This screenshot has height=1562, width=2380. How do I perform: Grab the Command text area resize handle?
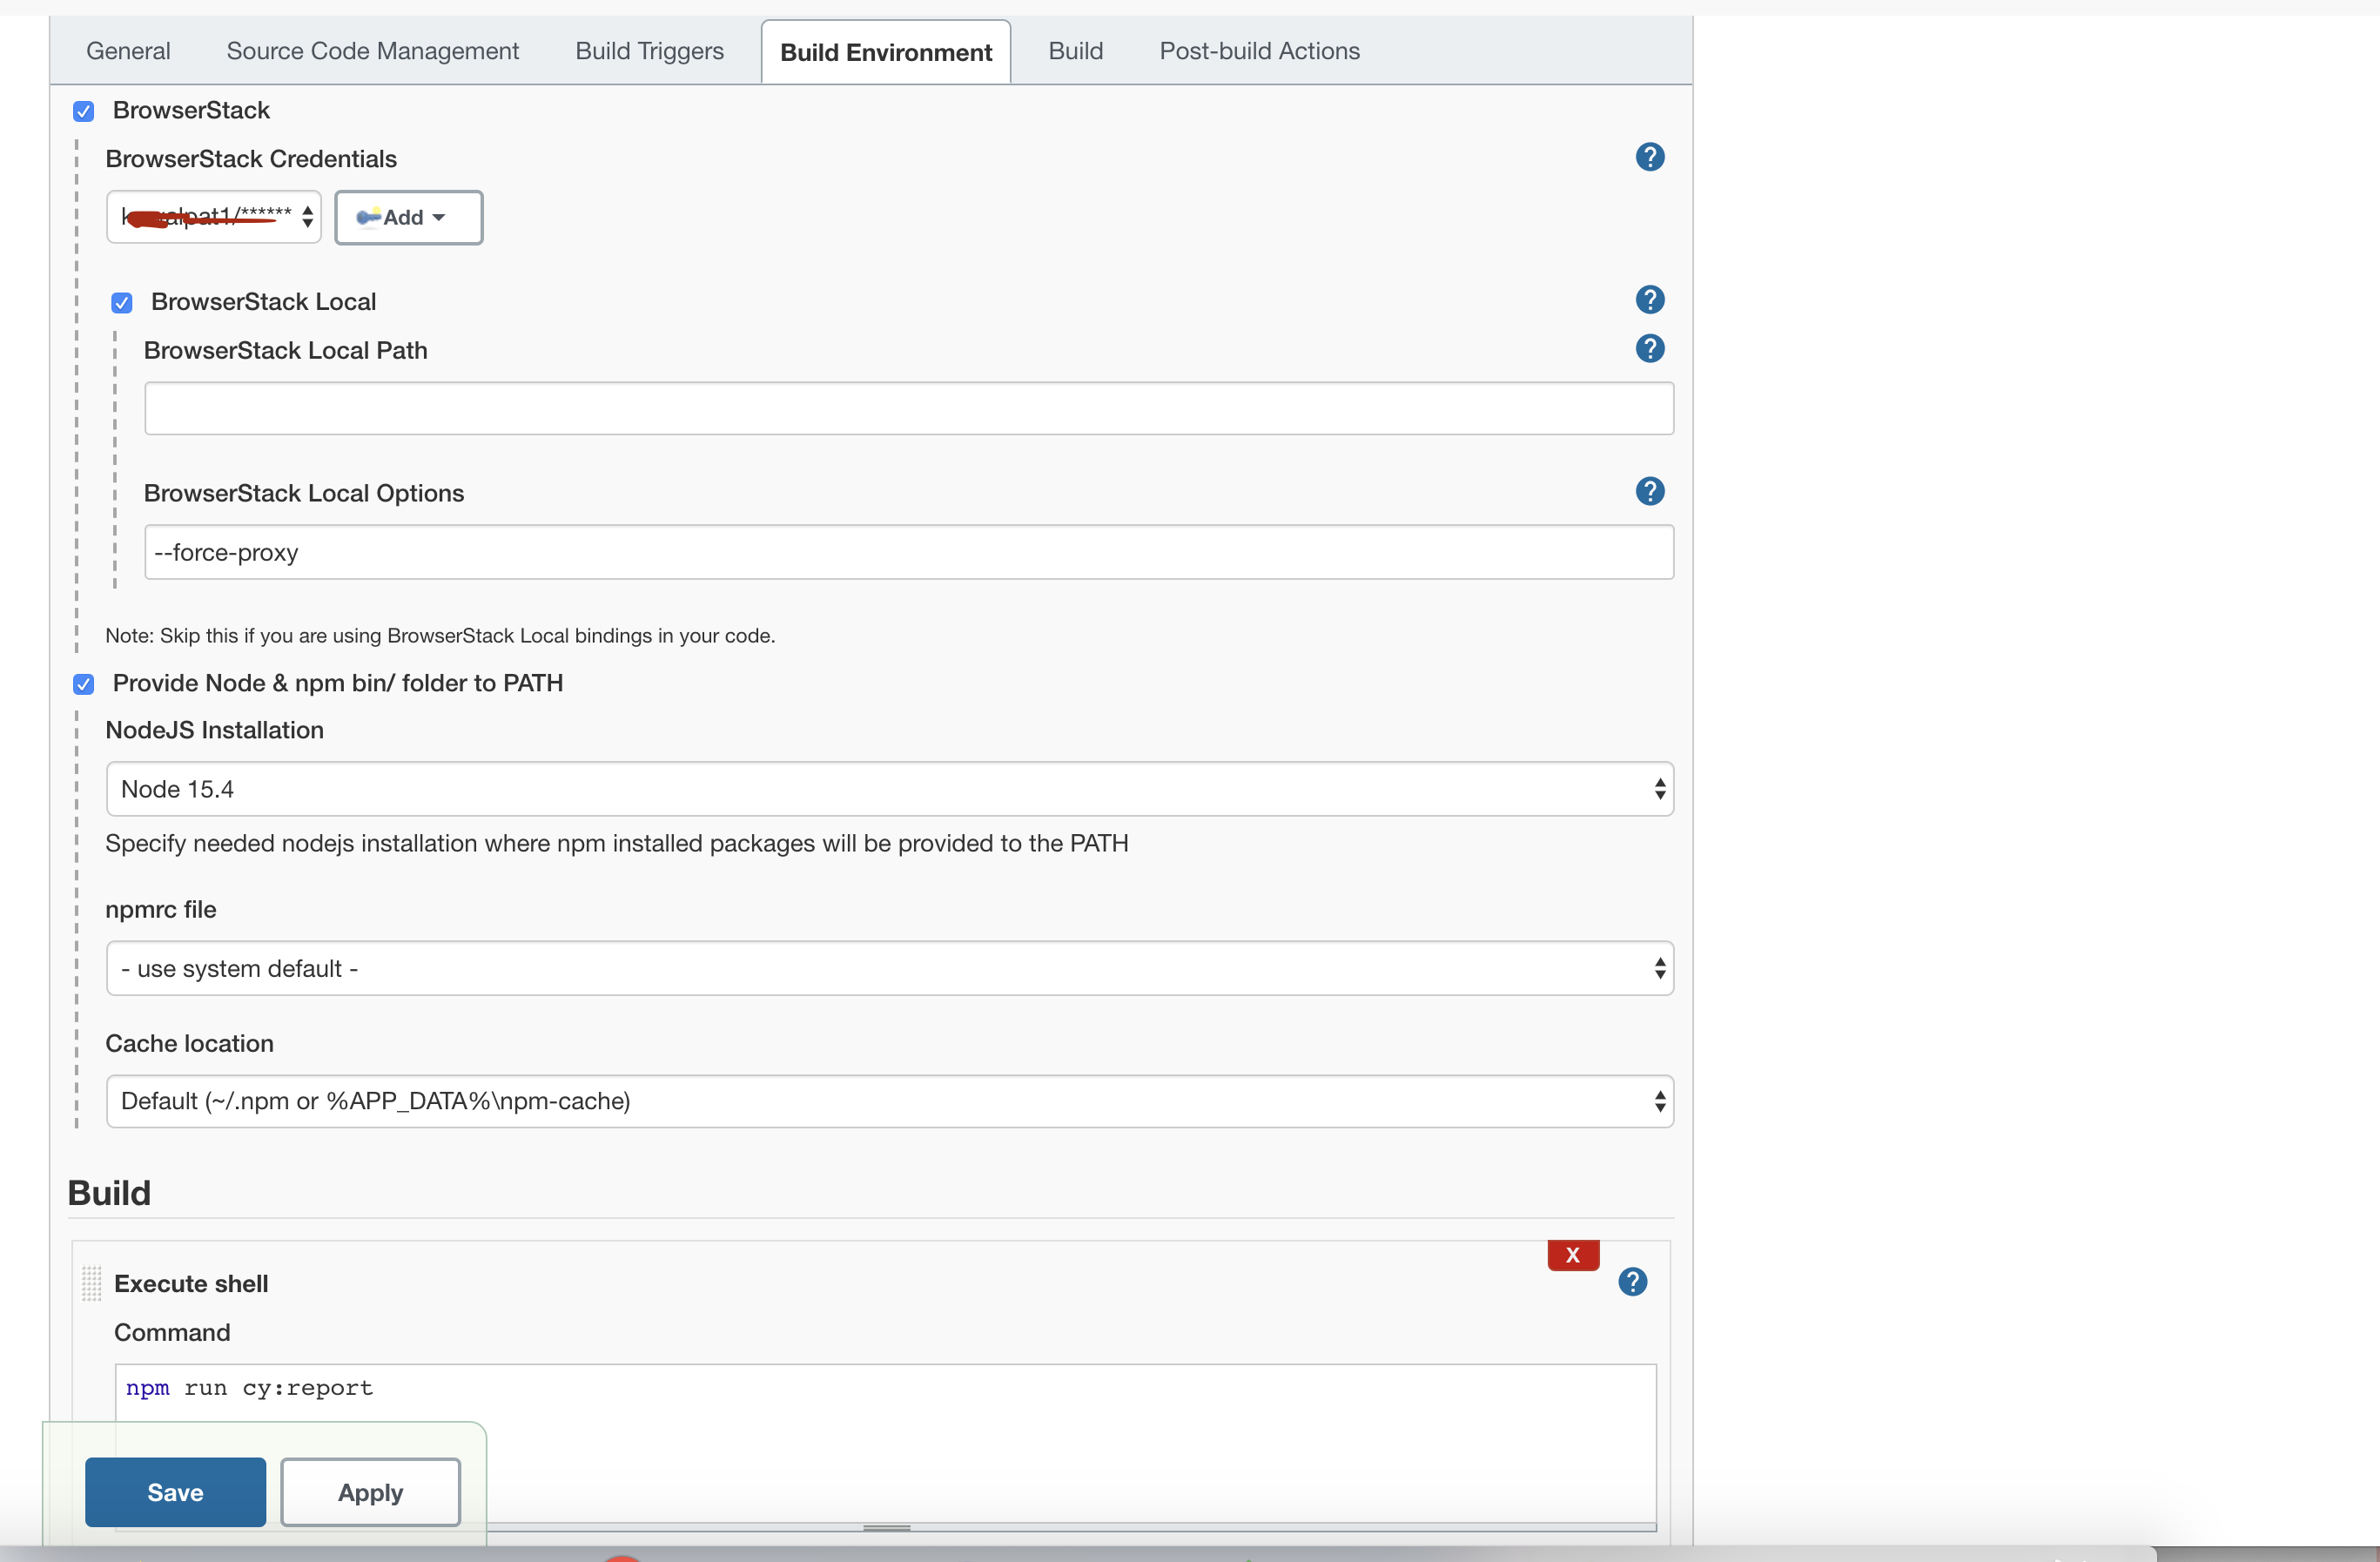[x=886, y=1528]
